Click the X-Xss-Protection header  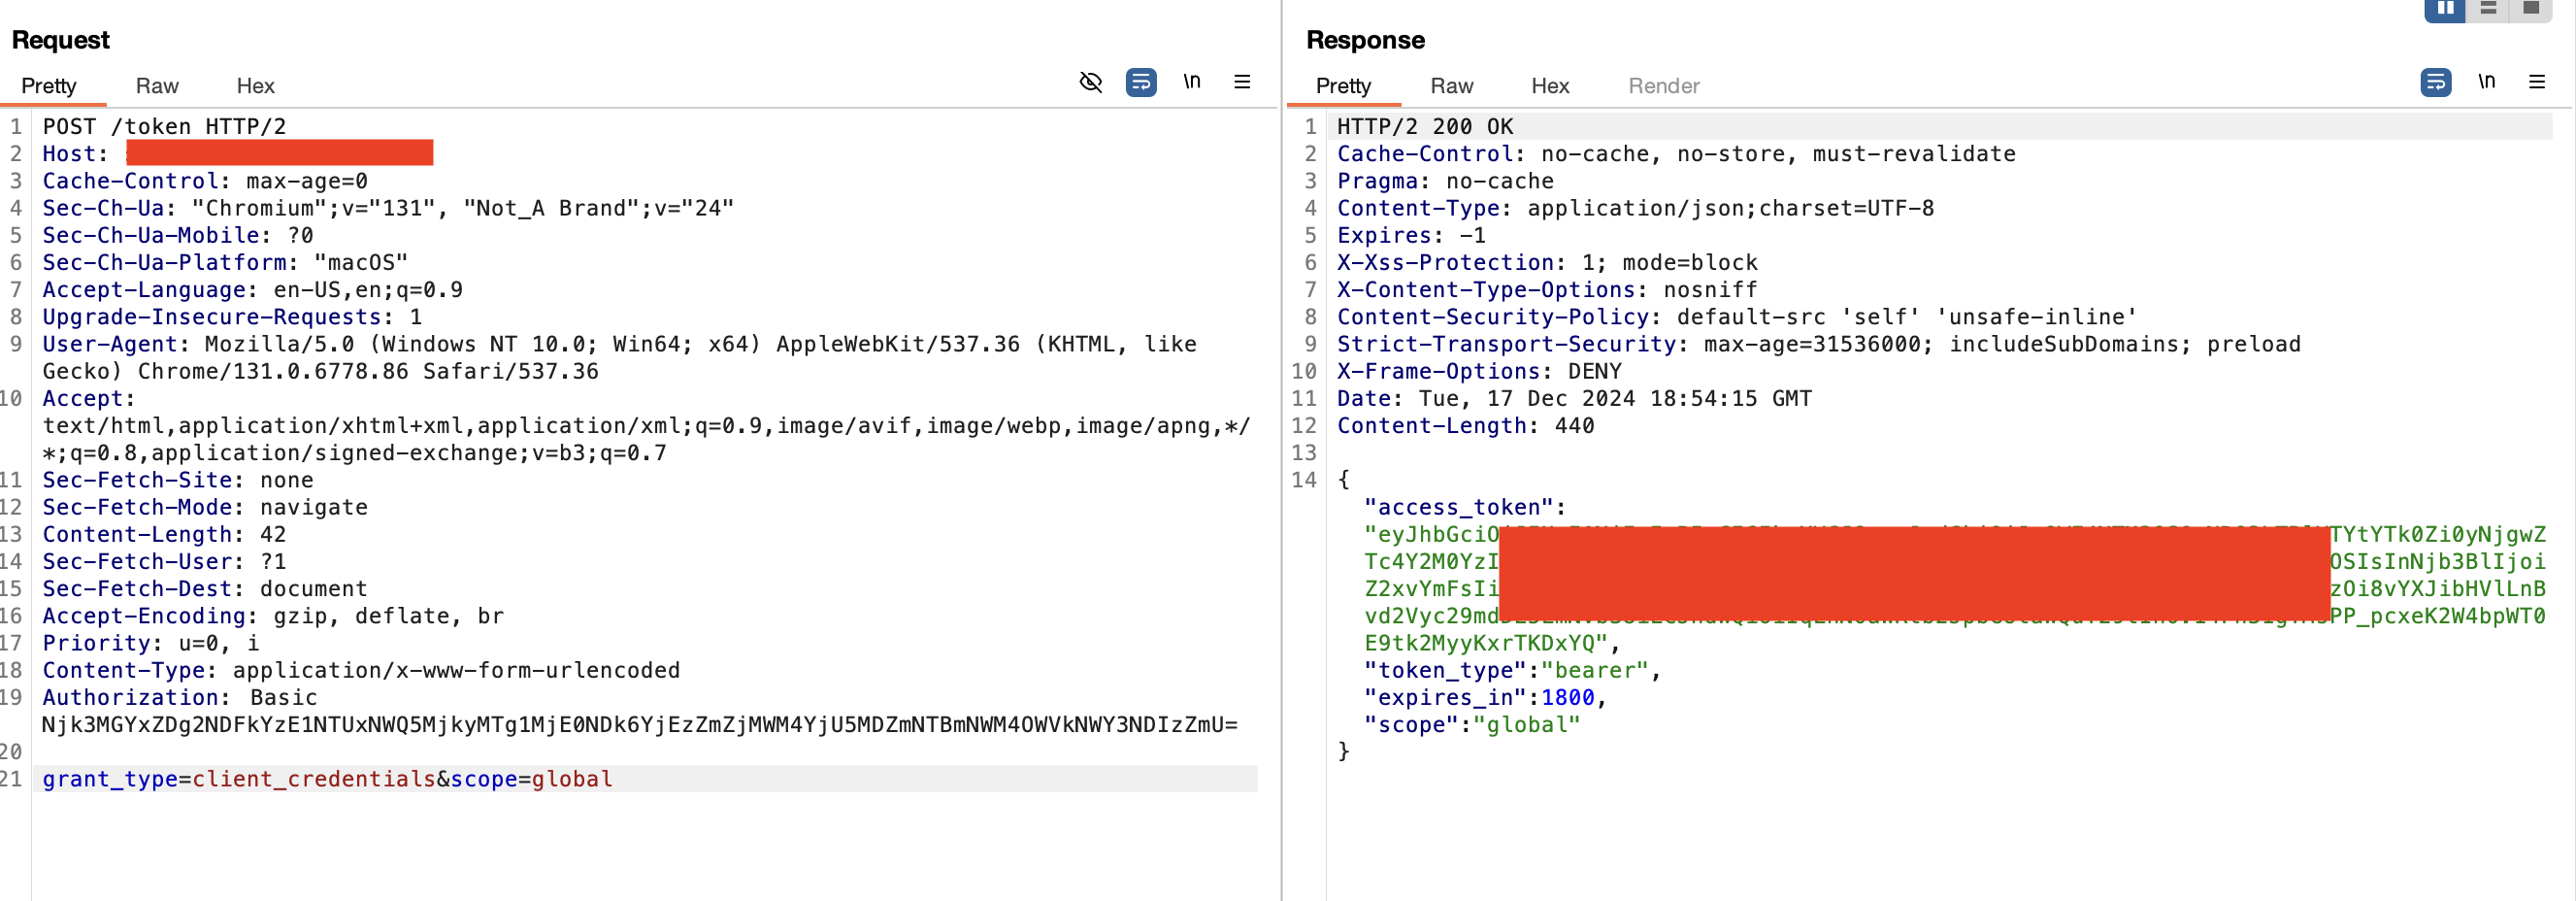click(1547, 262)
